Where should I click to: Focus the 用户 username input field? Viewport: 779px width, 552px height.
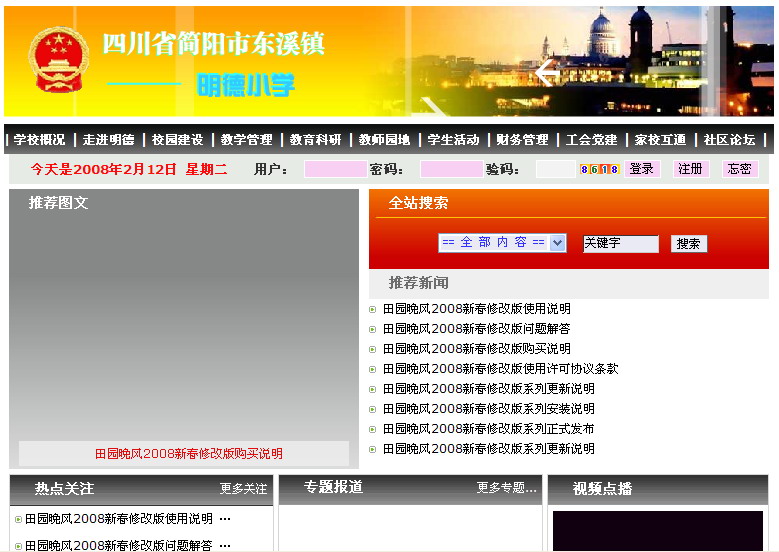pyautogui.click(x=334, y=169)
